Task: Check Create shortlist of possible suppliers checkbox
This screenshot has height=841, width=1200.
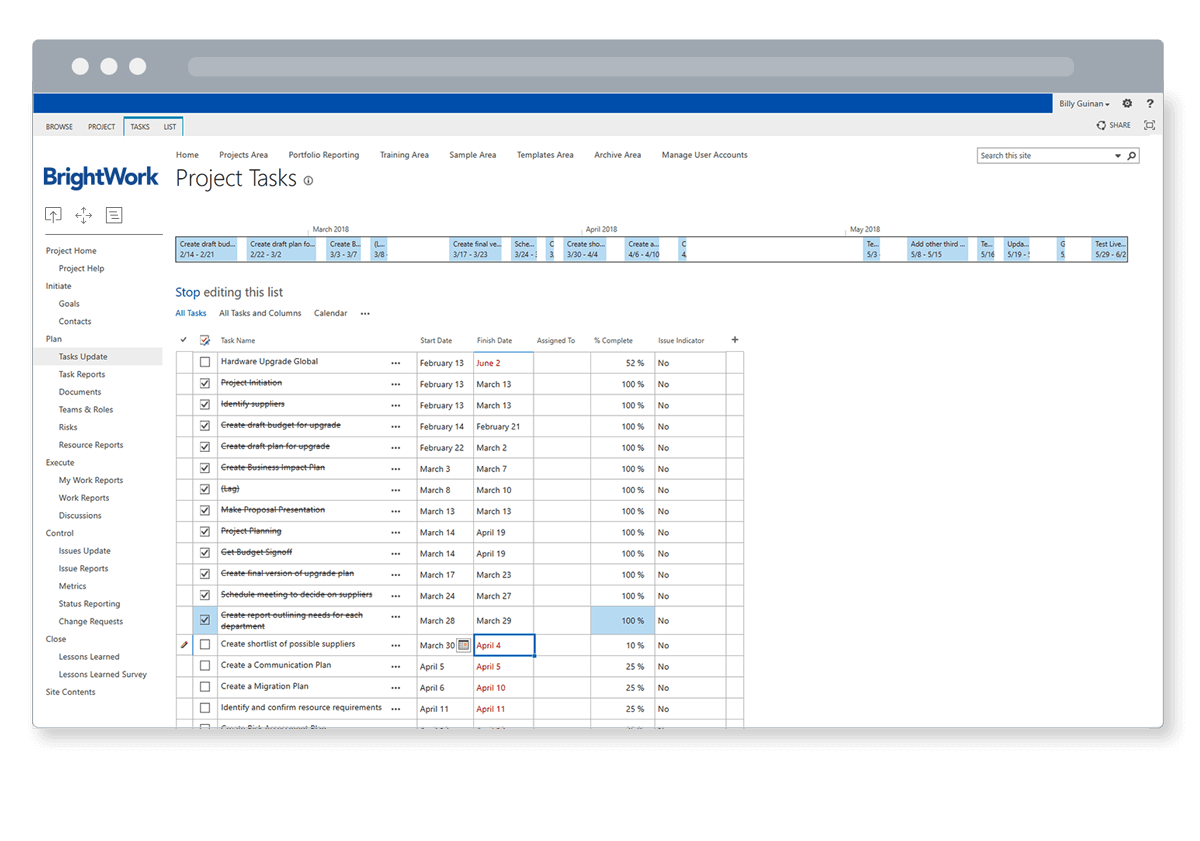Action: click(x=205, y=645)
